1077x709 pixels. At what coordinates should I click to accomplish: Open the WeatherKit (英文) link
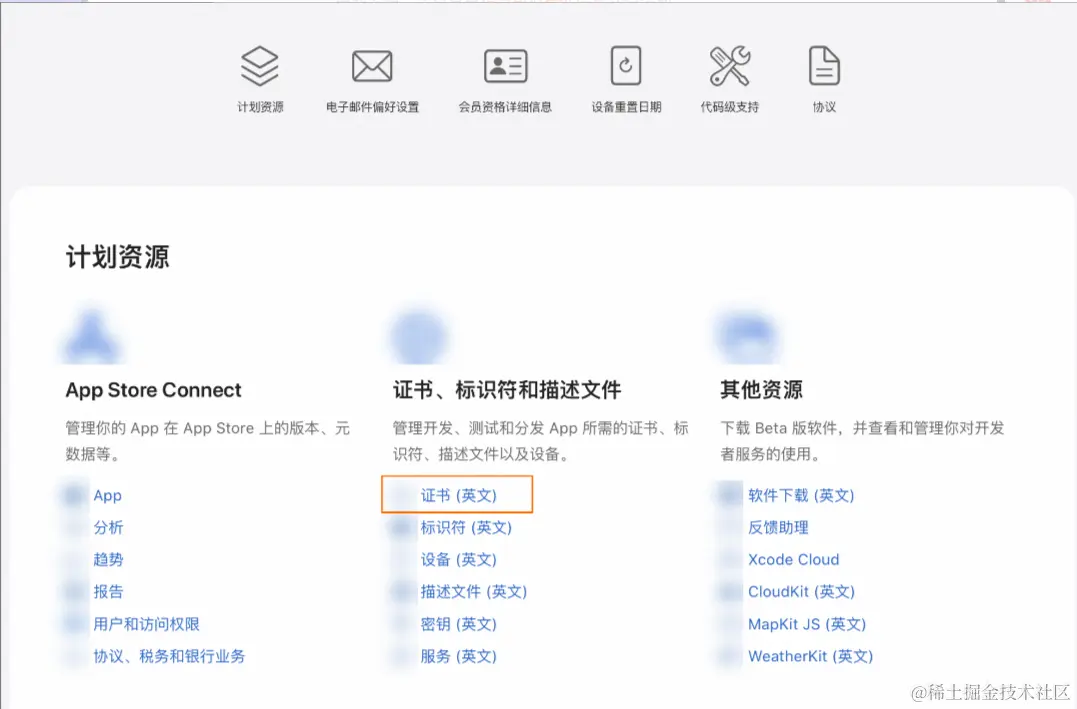810,656
